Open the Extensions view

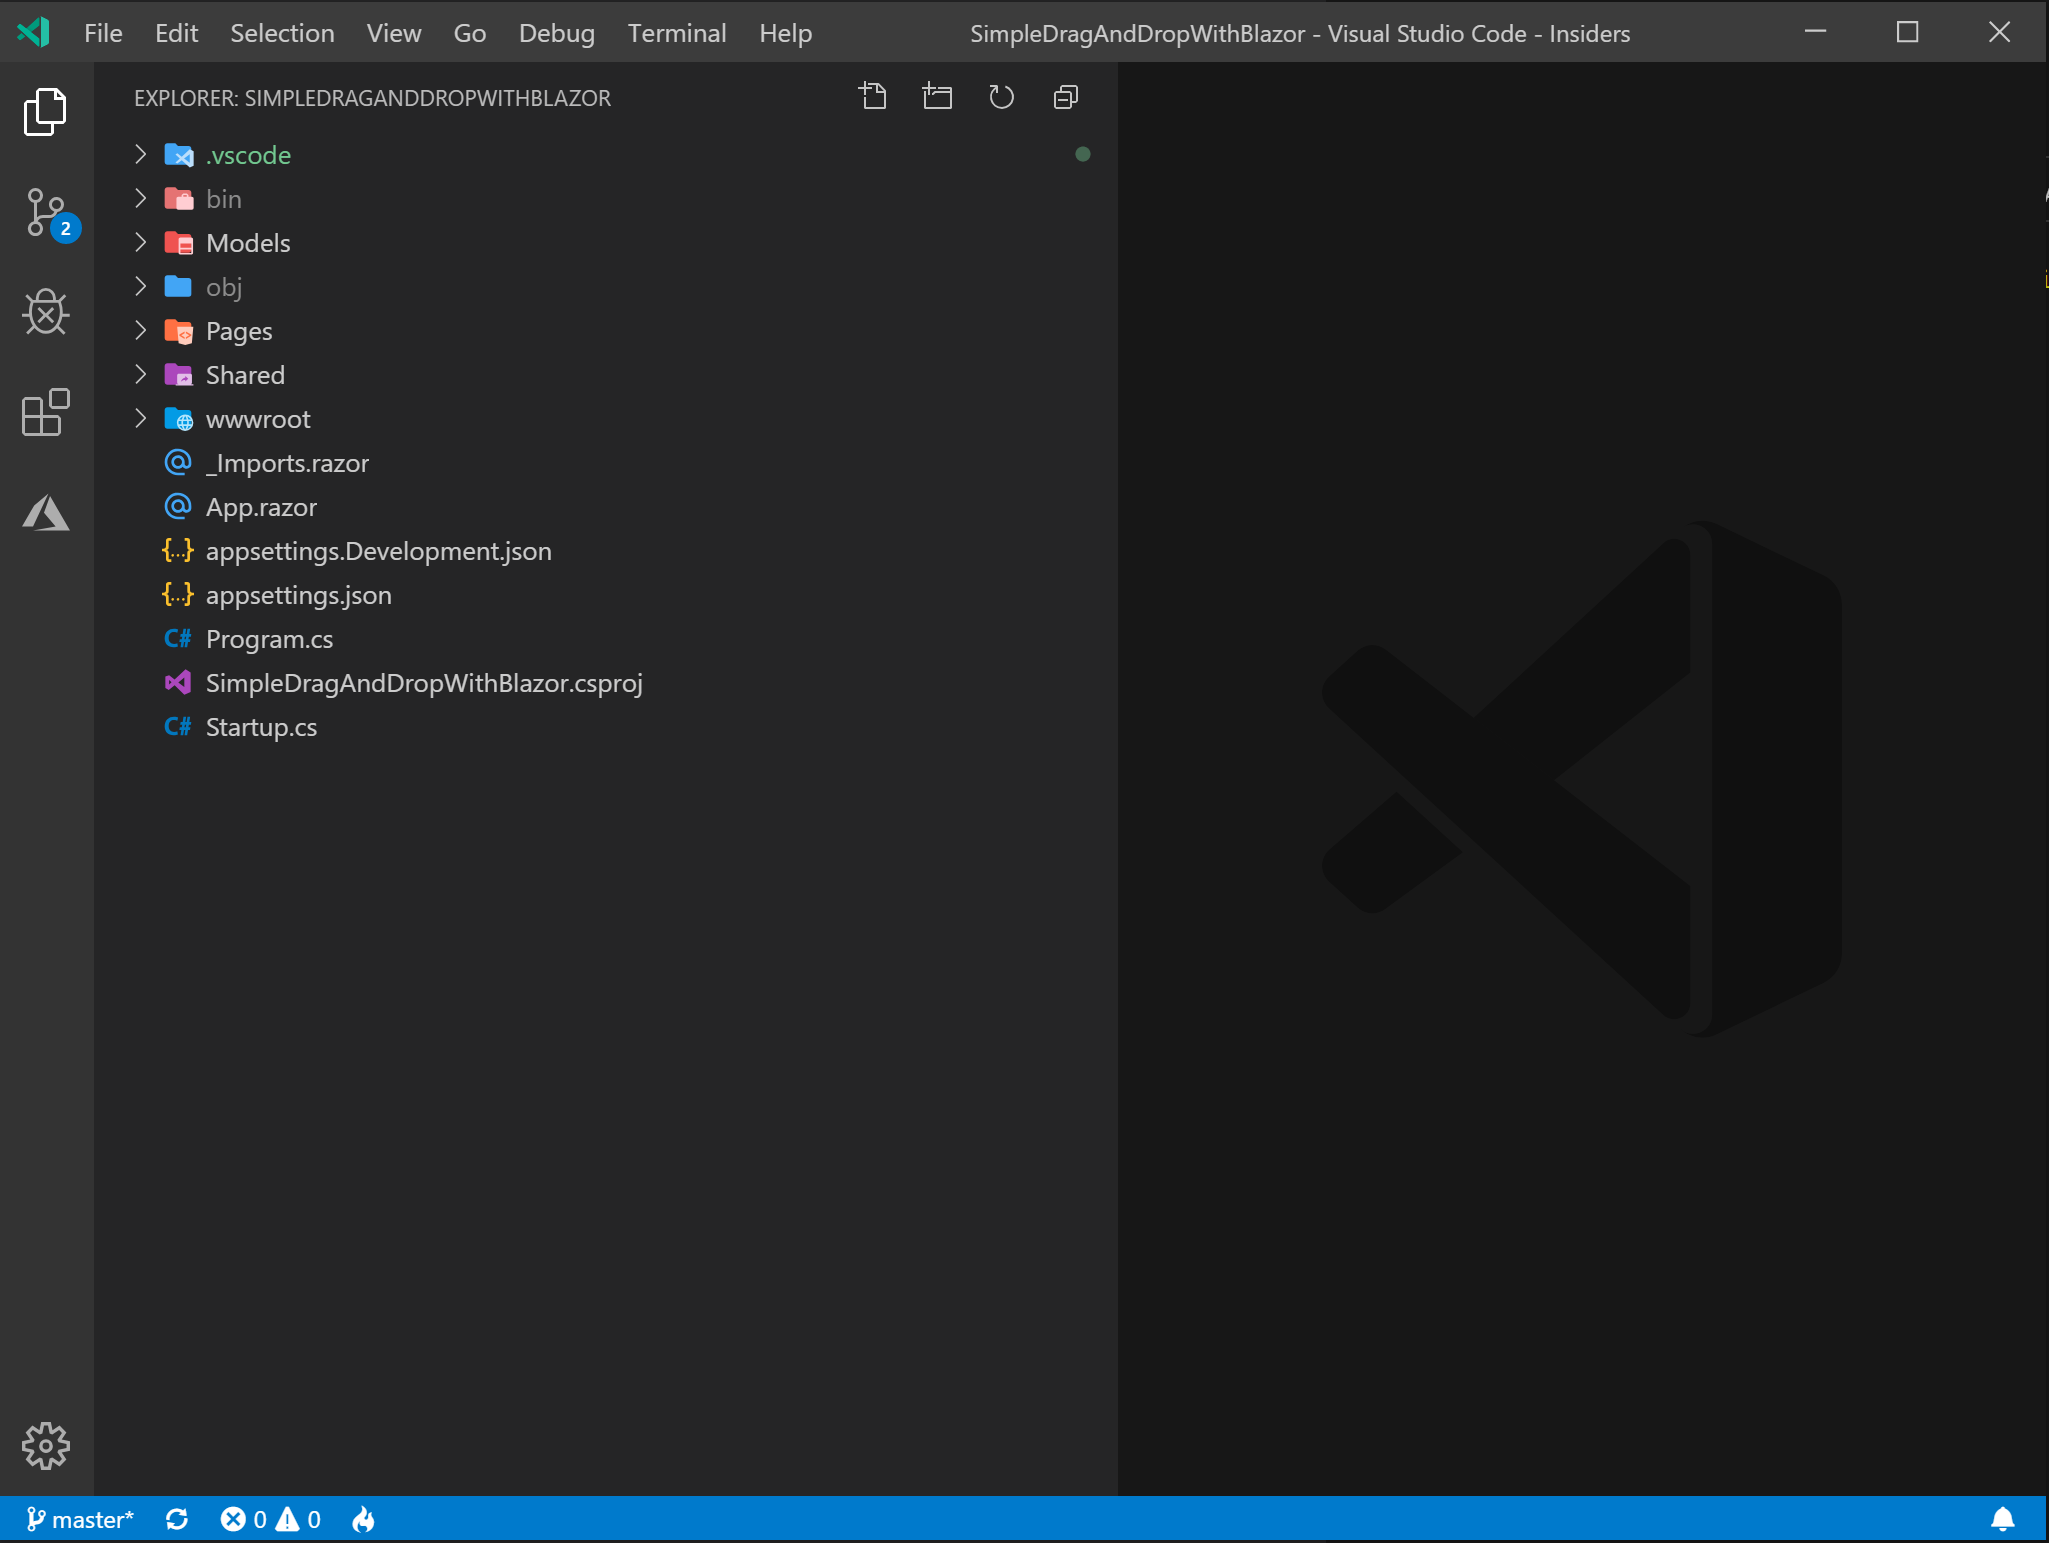tap(46, 412)
